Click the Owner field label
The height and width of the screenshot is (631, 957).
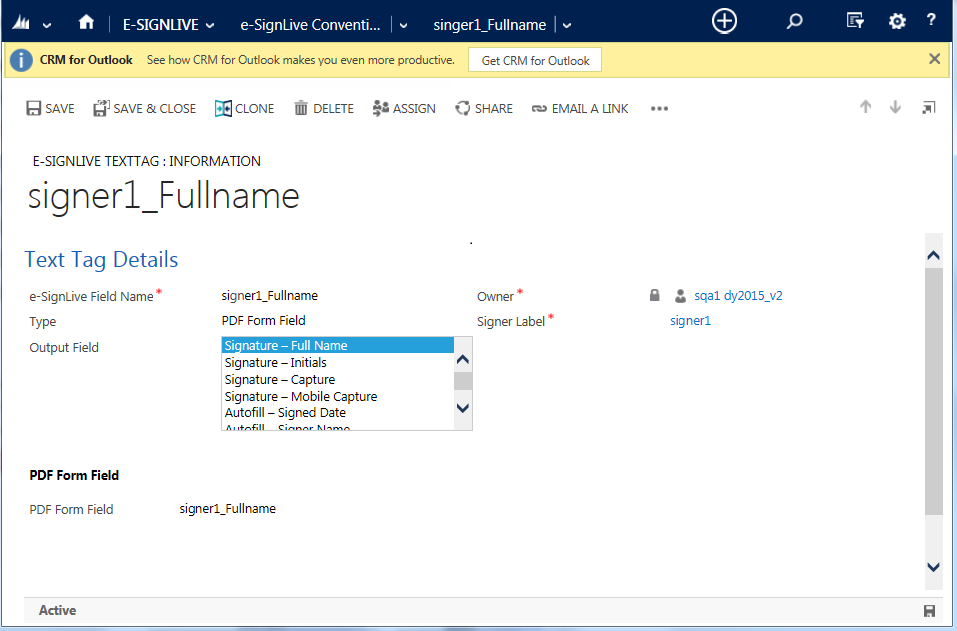click(496, 296)
